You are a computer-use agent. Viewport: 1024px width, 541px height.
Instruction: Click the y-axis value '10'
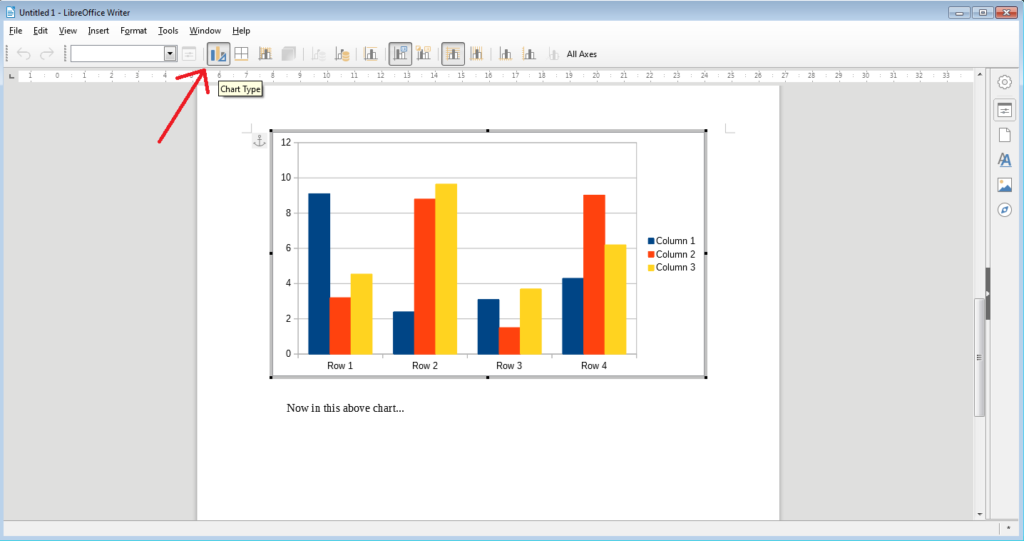click(x=286, y=178)
